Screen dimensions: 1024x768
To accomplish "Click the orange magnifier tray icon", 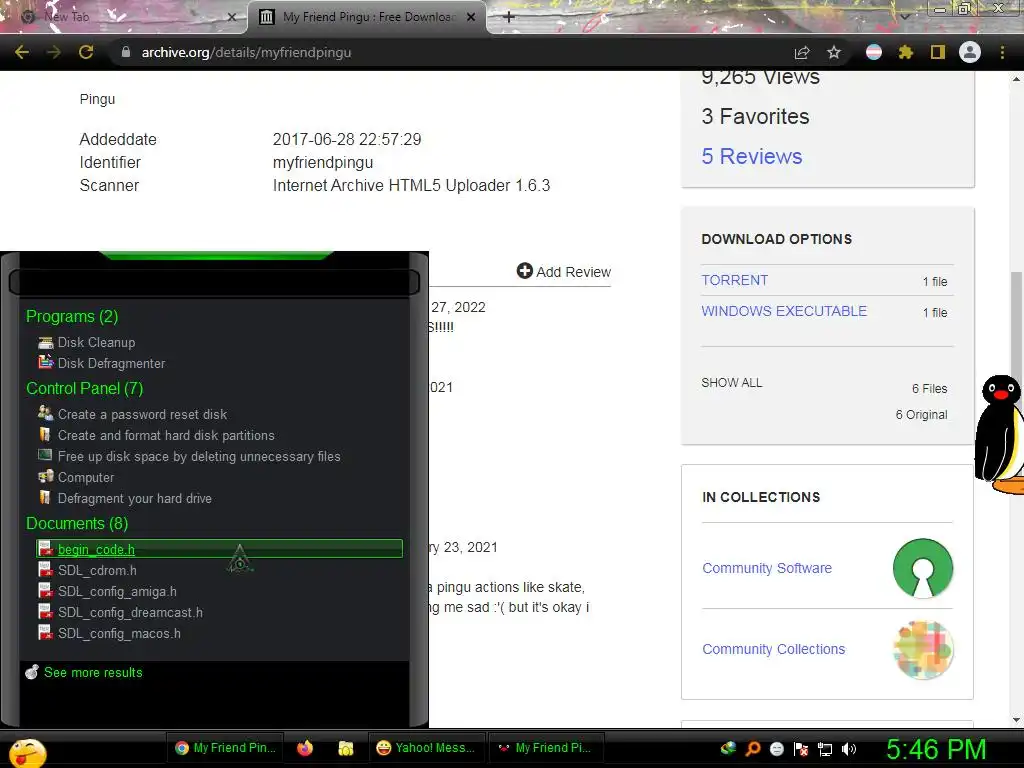I will pos(752,748).
